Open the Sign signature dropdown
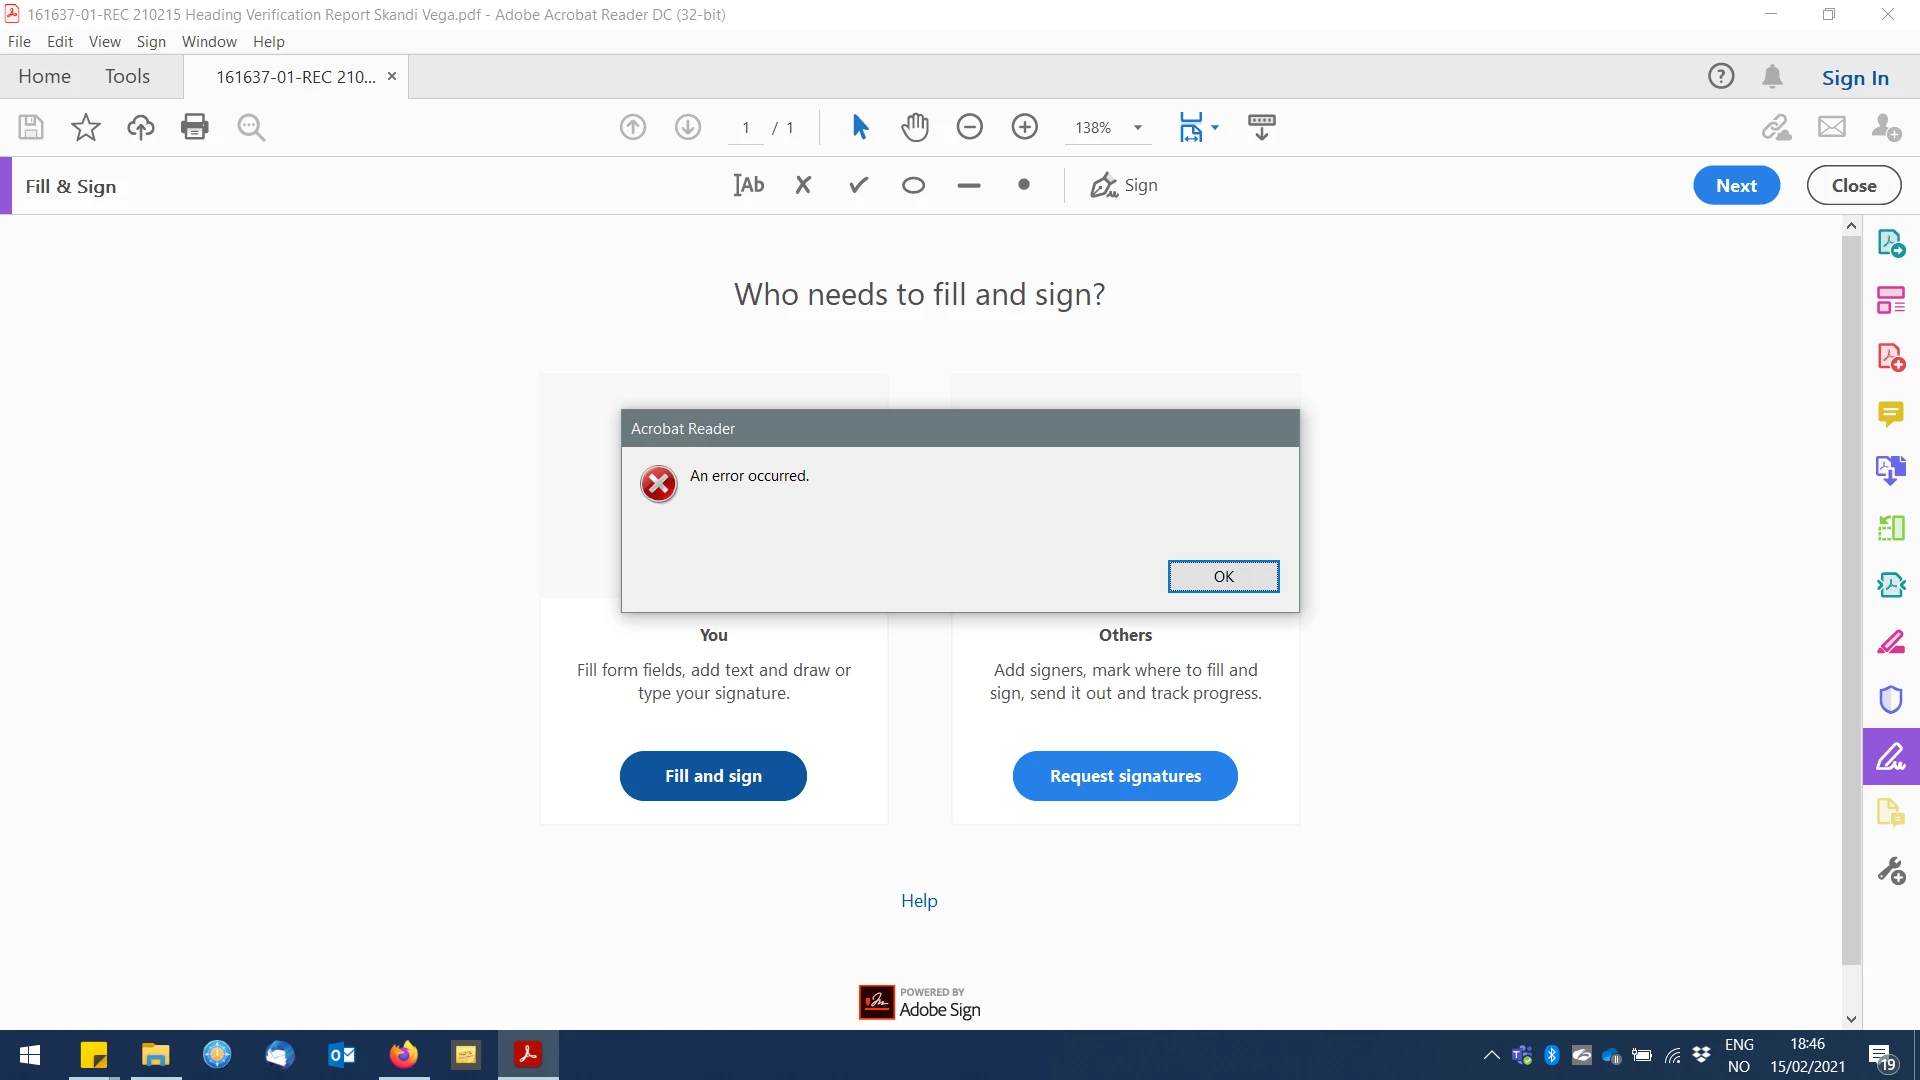The width and height of the screenshot is (1920, 1080). (x=1124, y=185)
